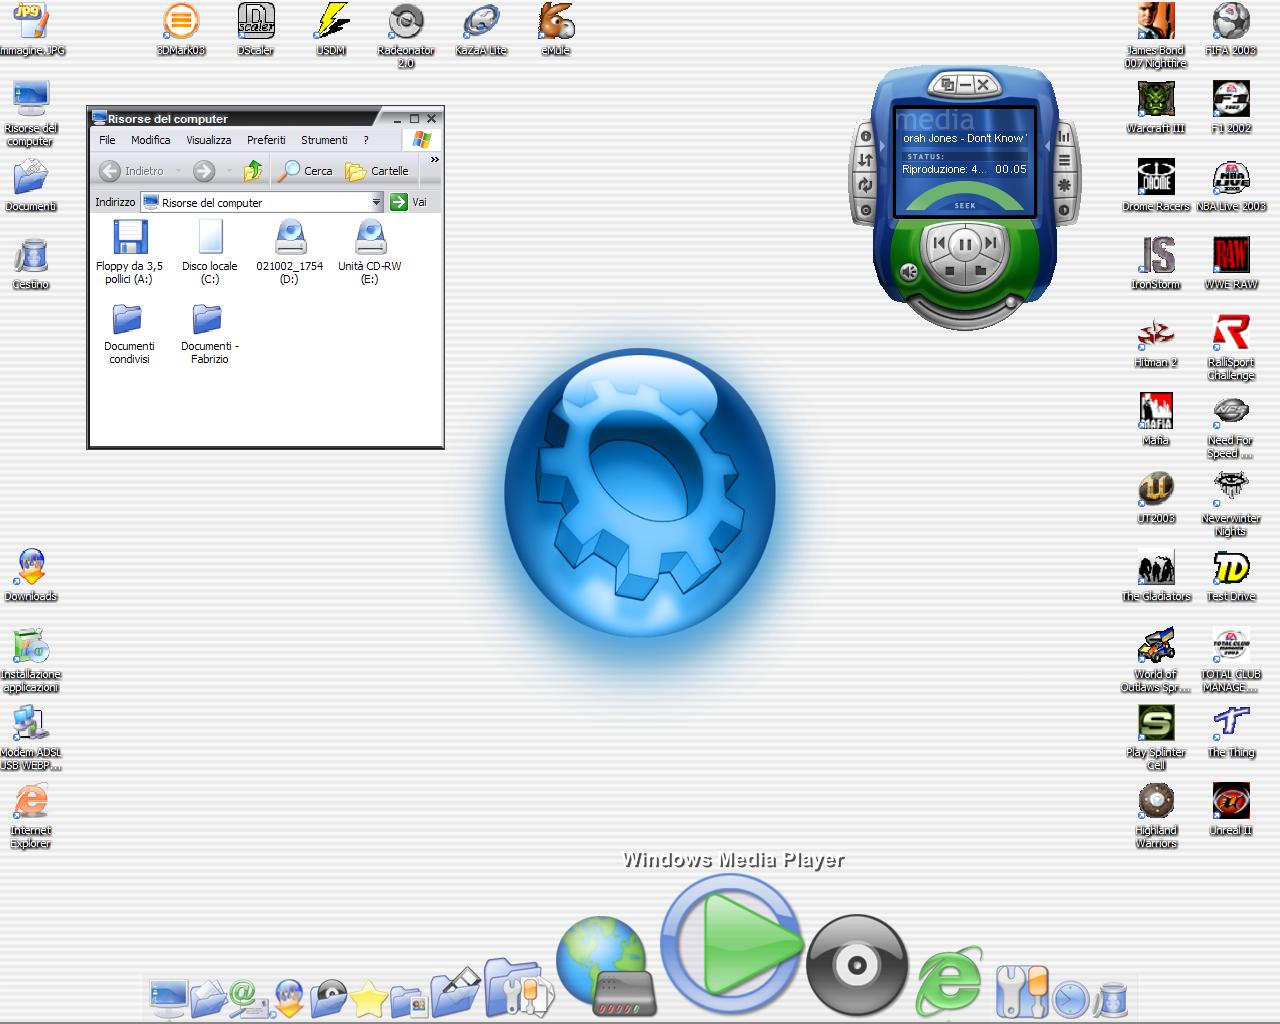Open the ? help menu

click(366, 140)
